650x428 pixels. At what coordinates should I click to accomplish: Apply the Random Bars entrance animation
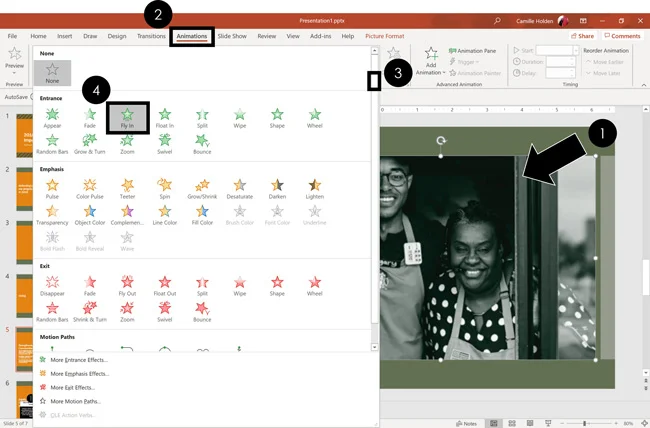tap(52, 144)
